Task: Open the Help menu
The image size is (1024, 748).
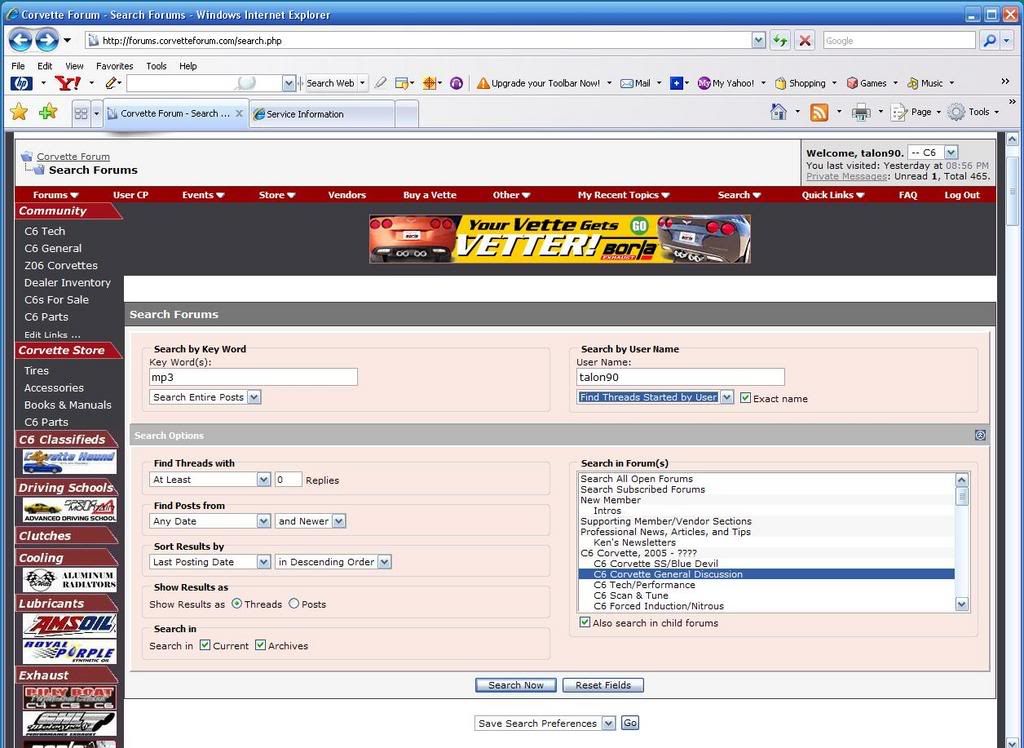Action: point(188,66)
